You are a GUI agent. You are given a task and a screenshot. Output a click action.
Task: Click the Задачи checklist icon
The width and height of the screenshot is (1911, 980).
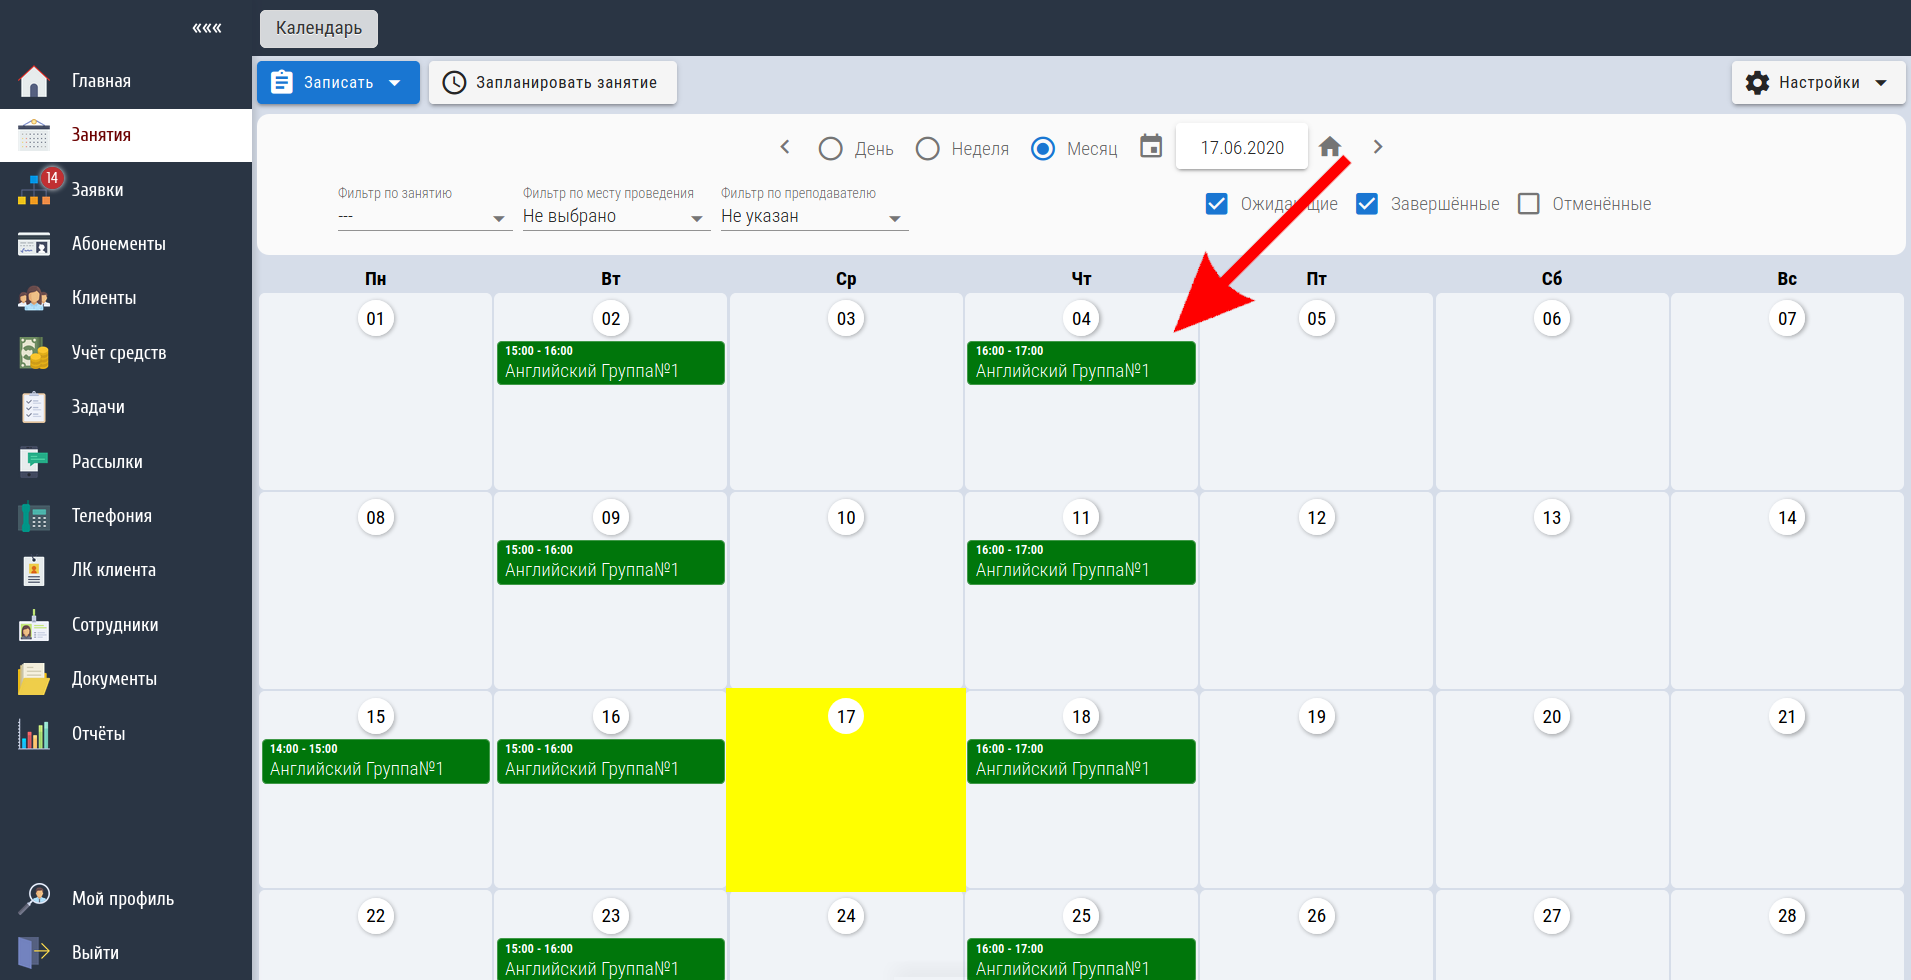point(34,407)
